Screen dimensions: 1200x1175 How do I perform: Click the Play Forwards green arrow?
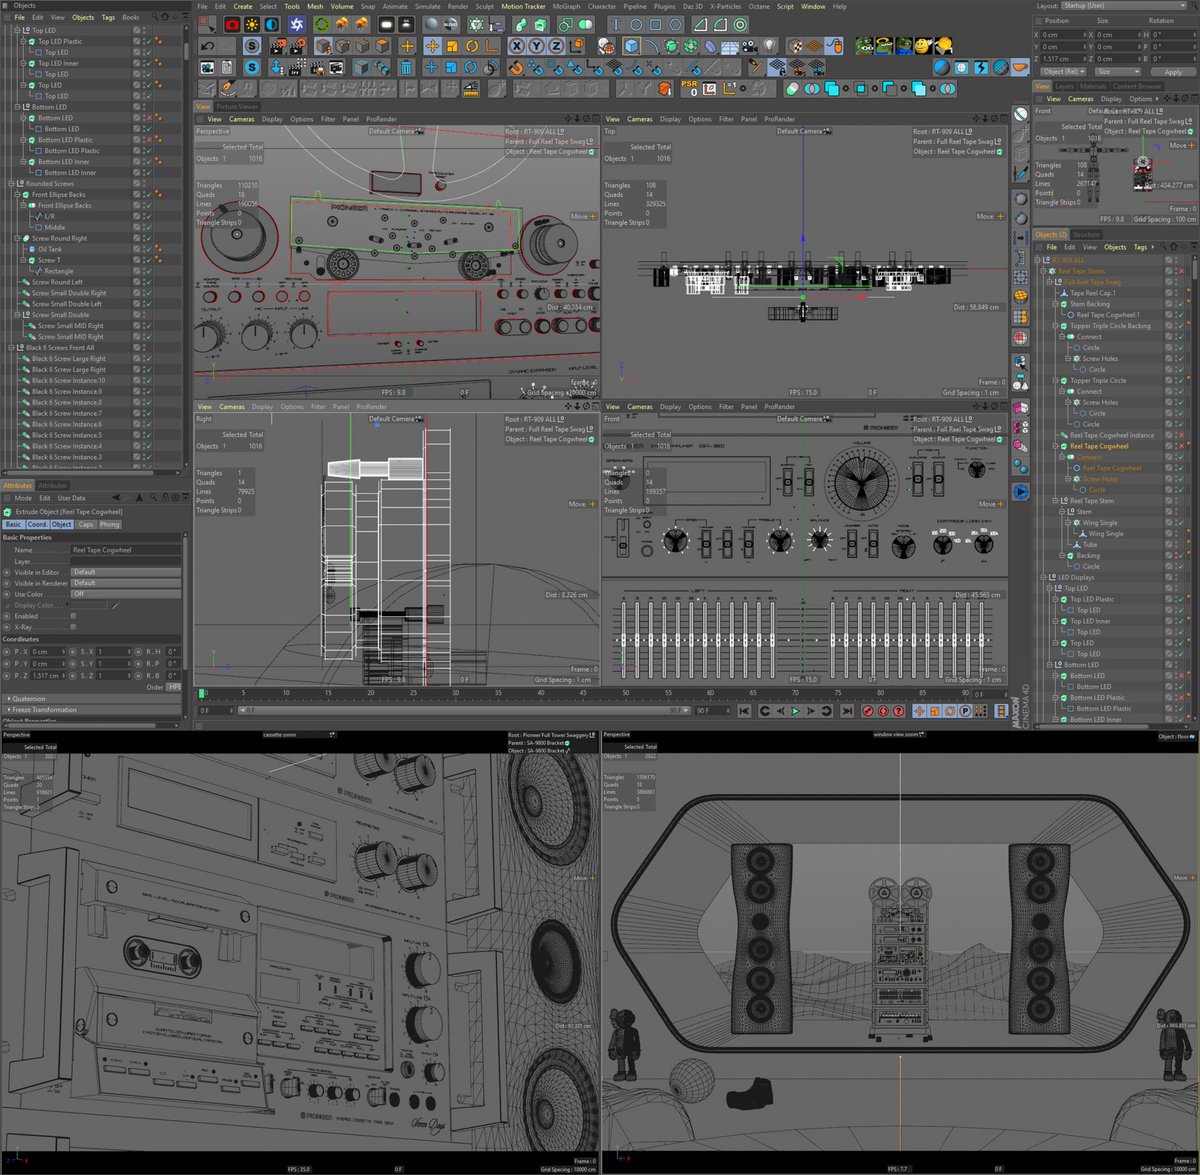[795, 711]
